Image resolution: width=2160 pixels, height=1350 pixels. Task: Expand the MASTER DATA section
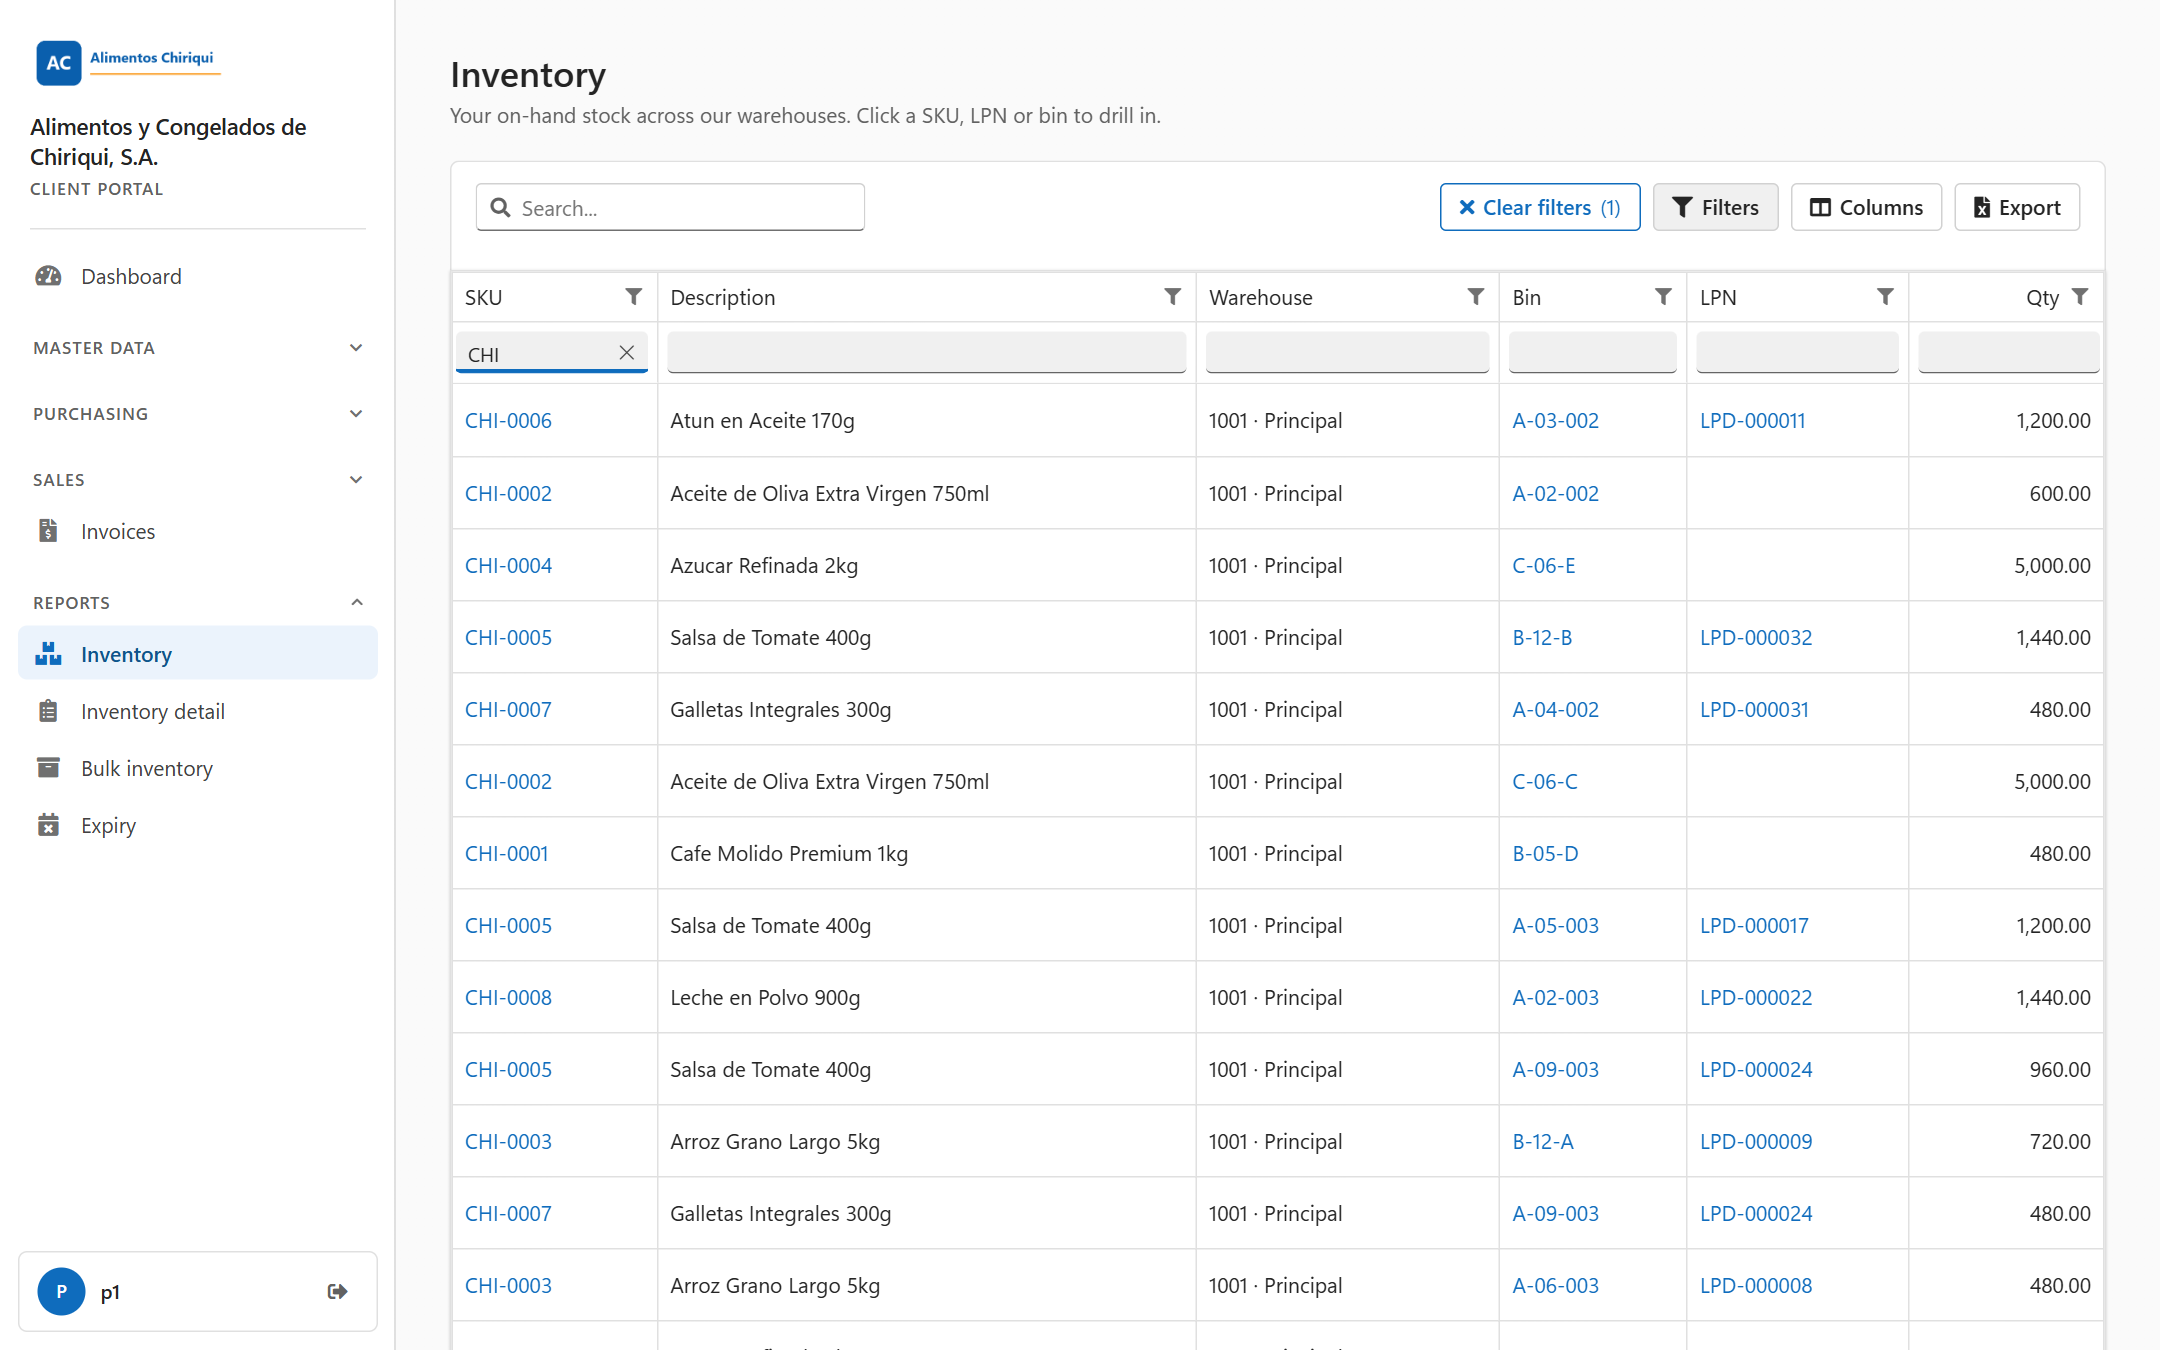[198, 348]
